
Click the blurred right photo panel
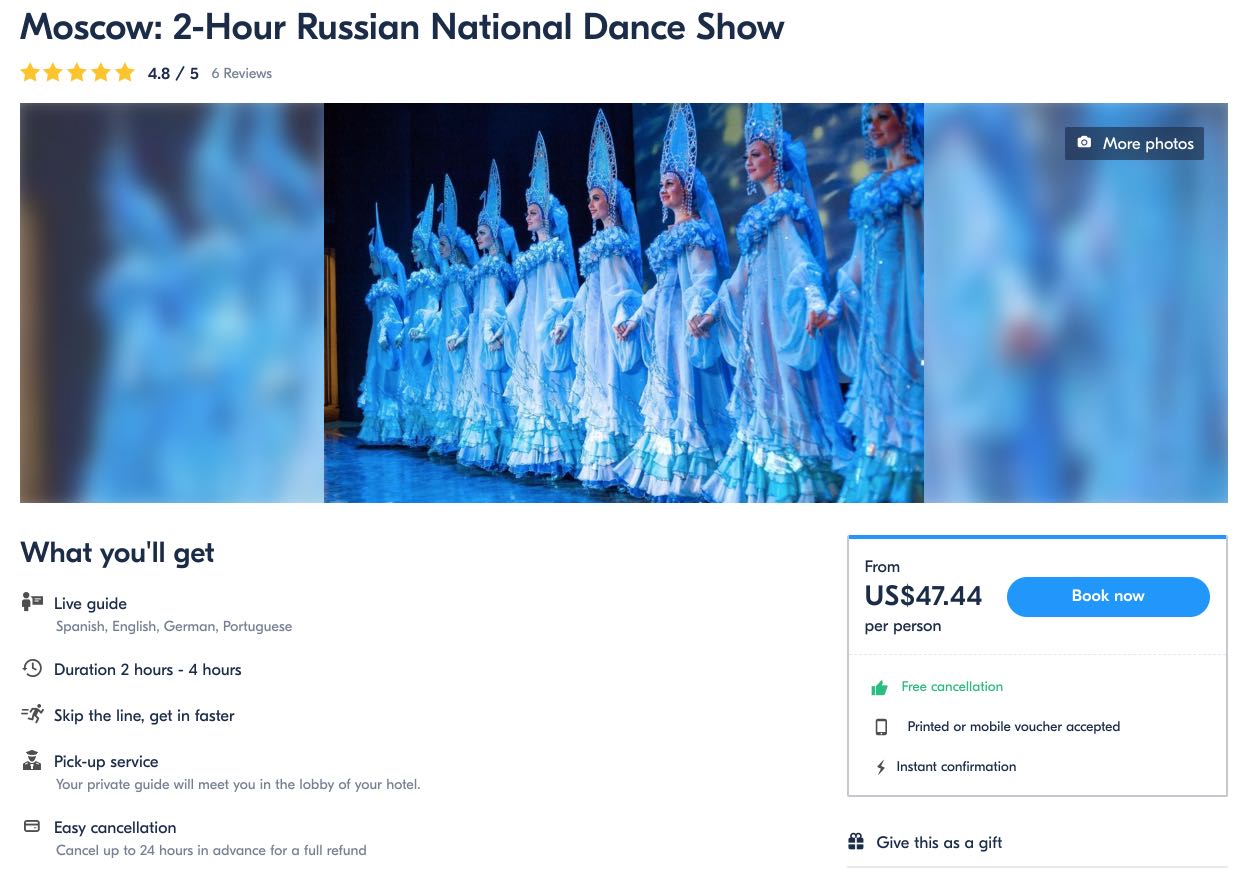1076,303
